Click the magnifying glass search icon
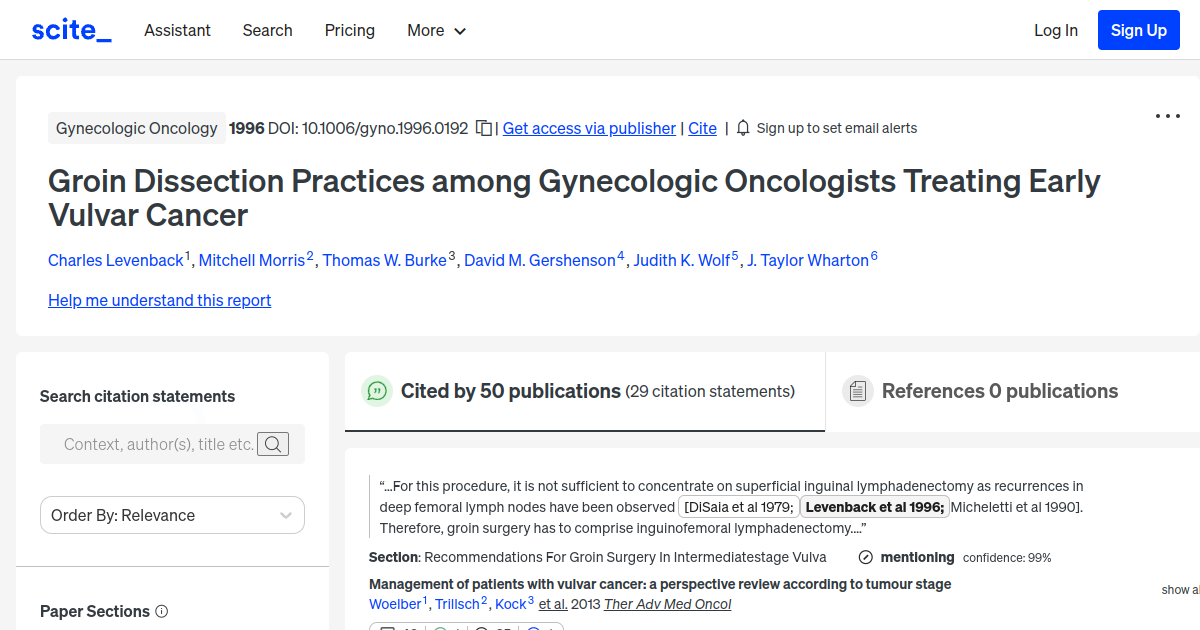Viewport: 1200px width, 630px height. pos(272,444)
